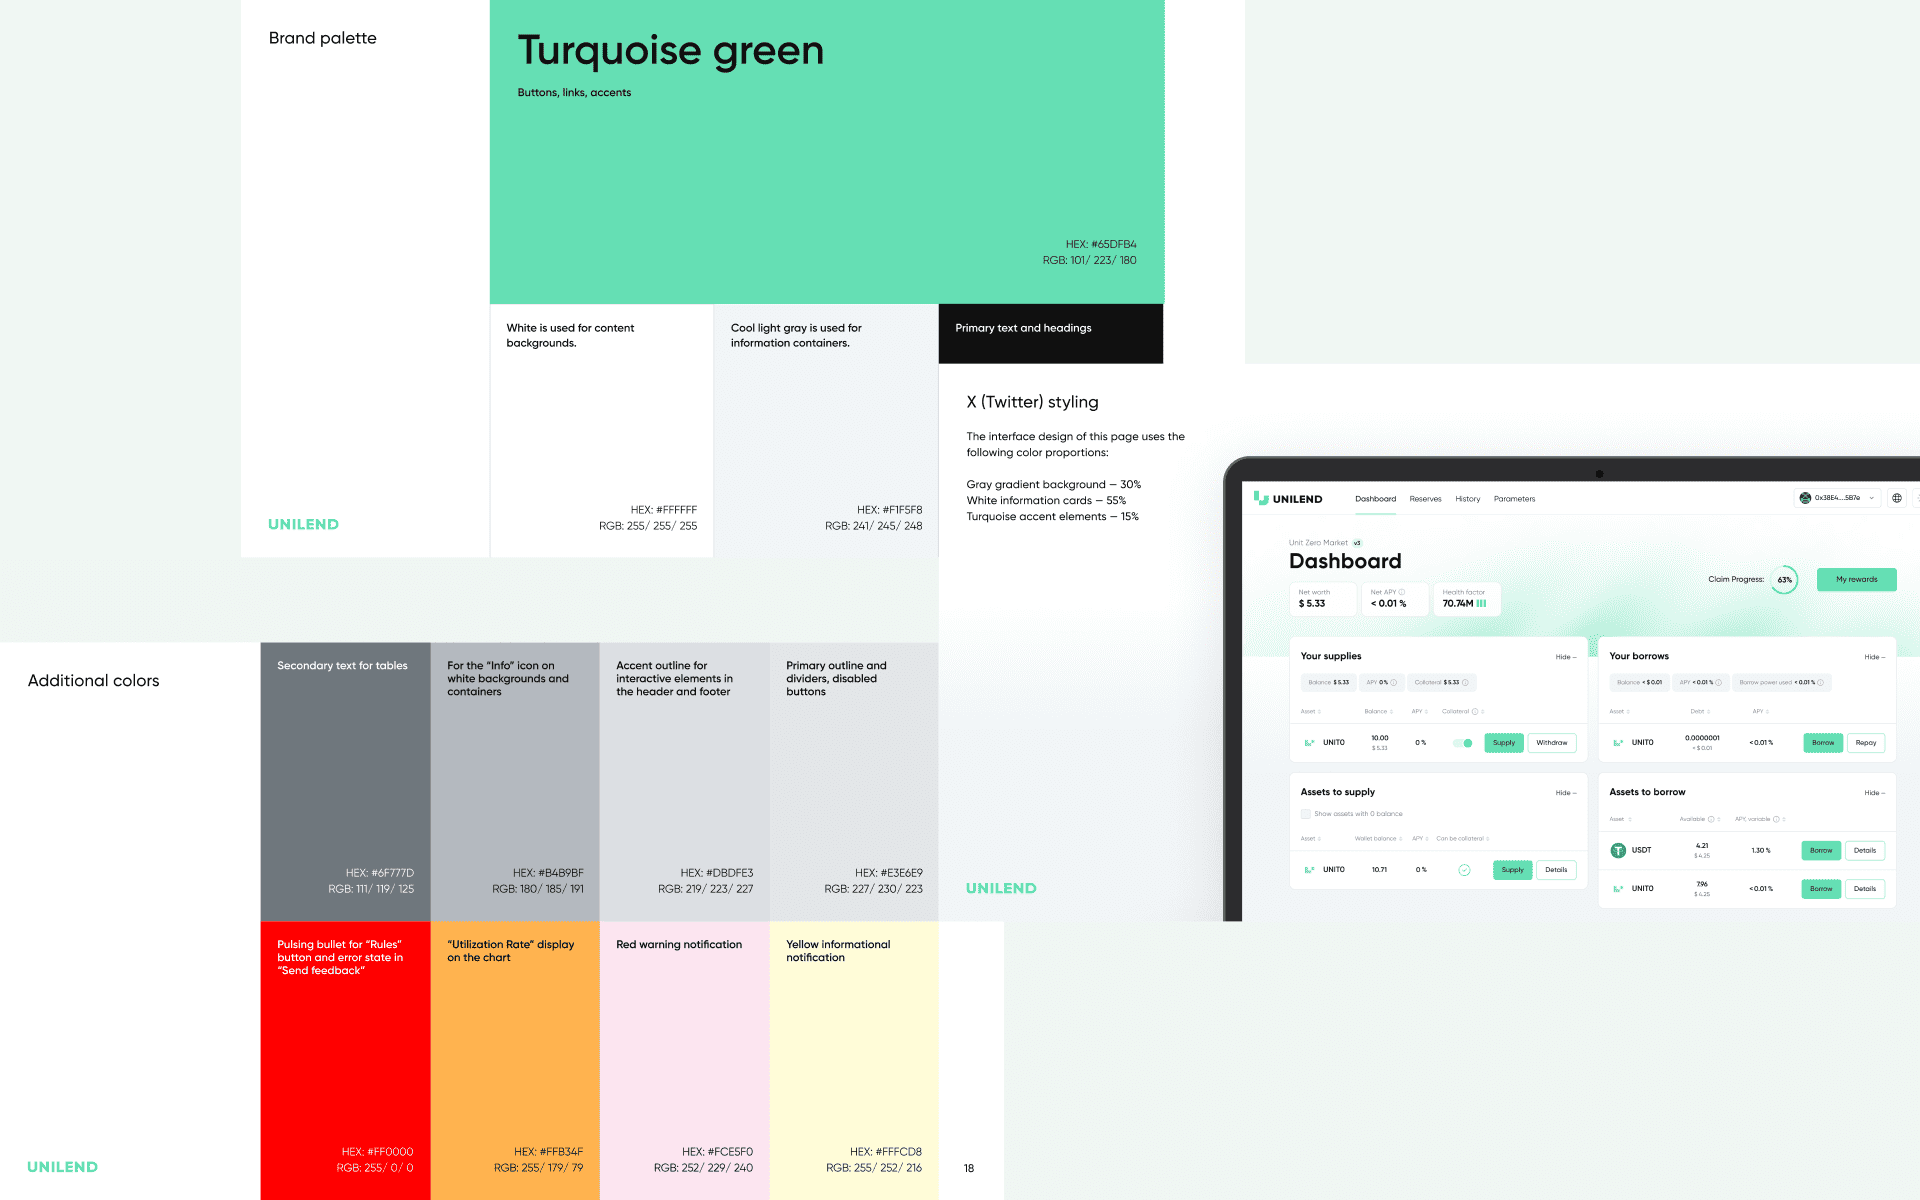This screenshot has width=1920, height=1200.
Task: Toggle UNIT0 collateral switch
Action: tap(1463, 743)
